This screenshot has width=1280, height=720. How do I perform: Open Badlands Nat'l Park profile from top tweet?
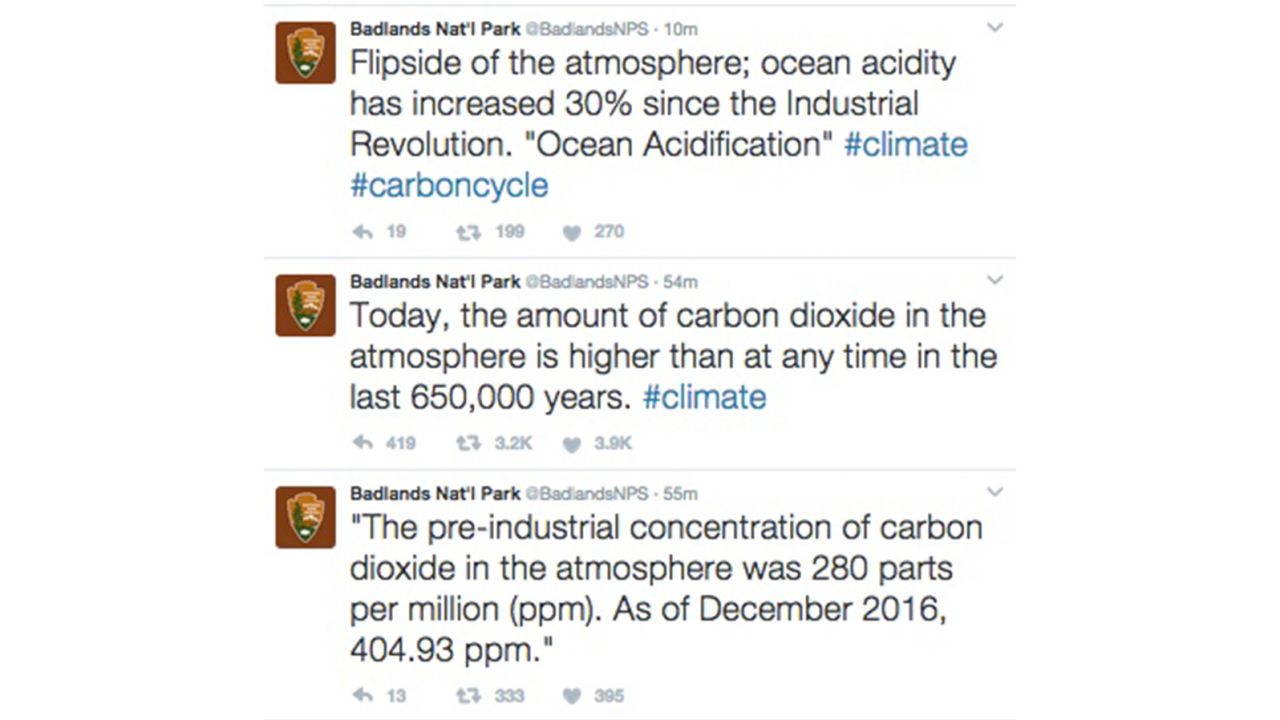435,29
